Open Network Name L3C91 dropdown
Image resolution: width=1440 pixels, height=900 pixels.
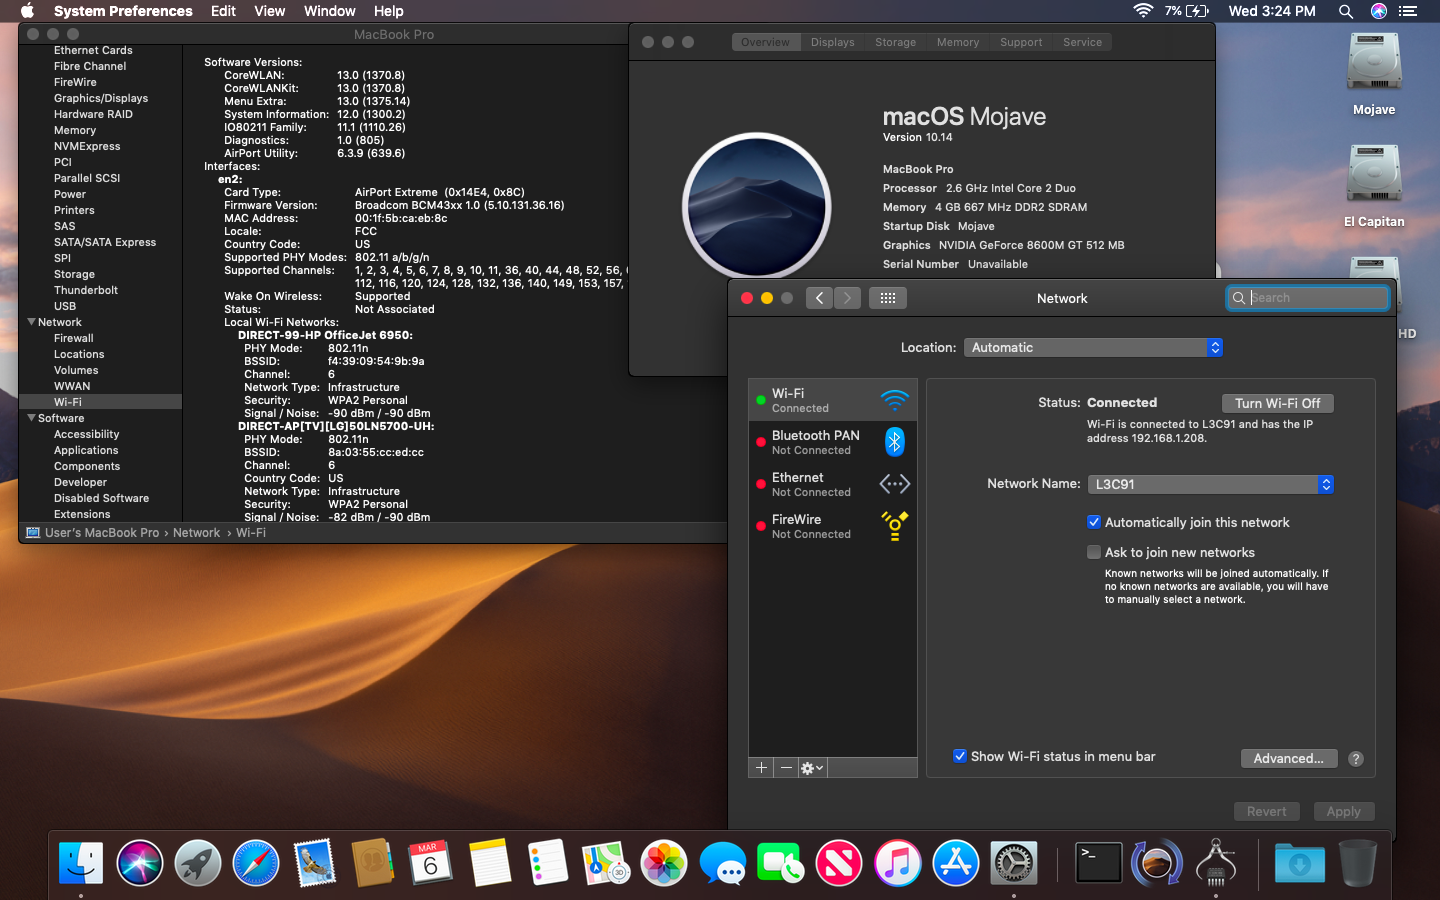tap(1210, 484)
